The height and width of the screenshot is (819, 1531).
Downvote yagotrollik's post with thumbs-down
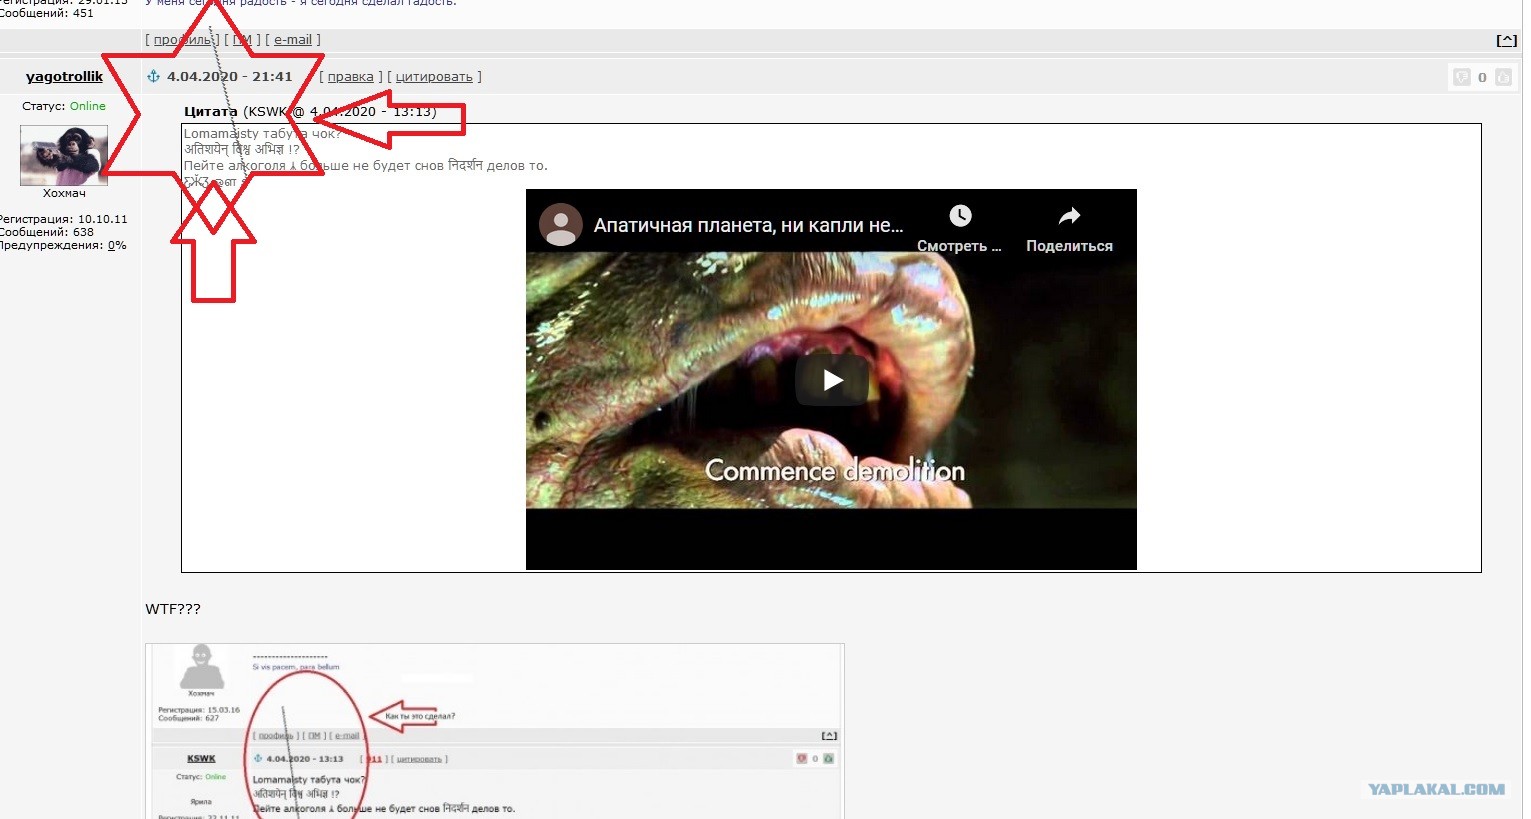click(1462, 77)
